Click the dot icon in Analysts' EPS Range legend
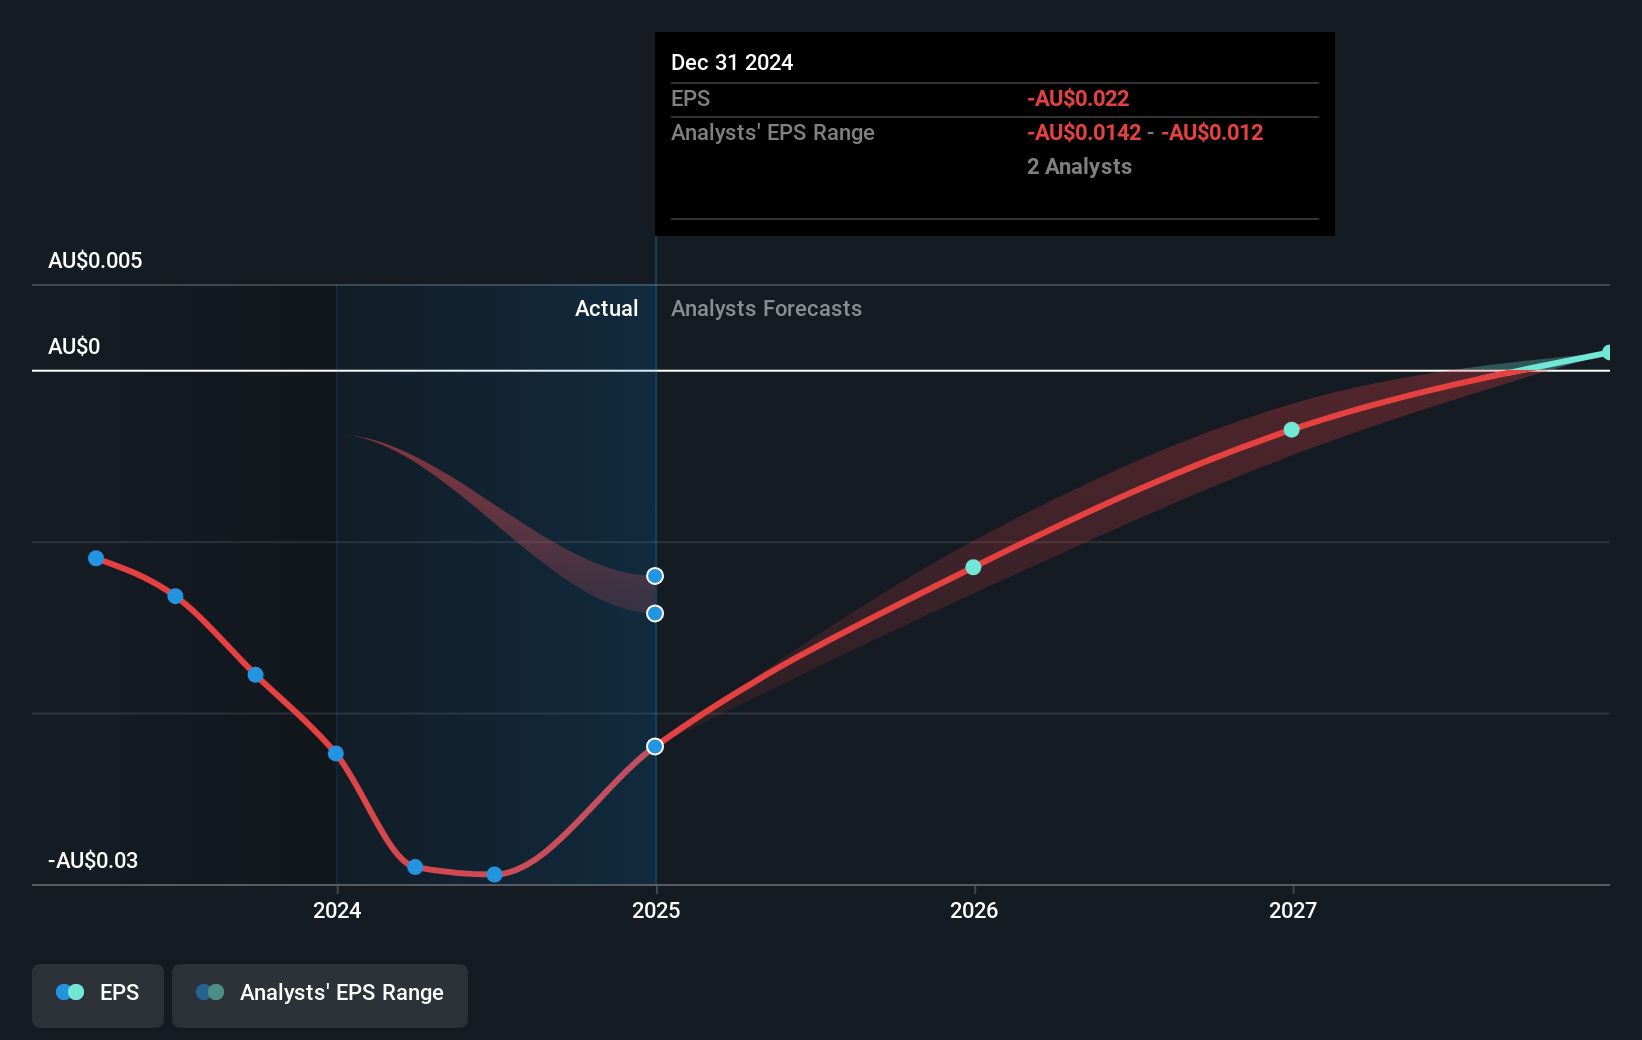This screenshot has height=1040, width=1642. click(210, 991)
